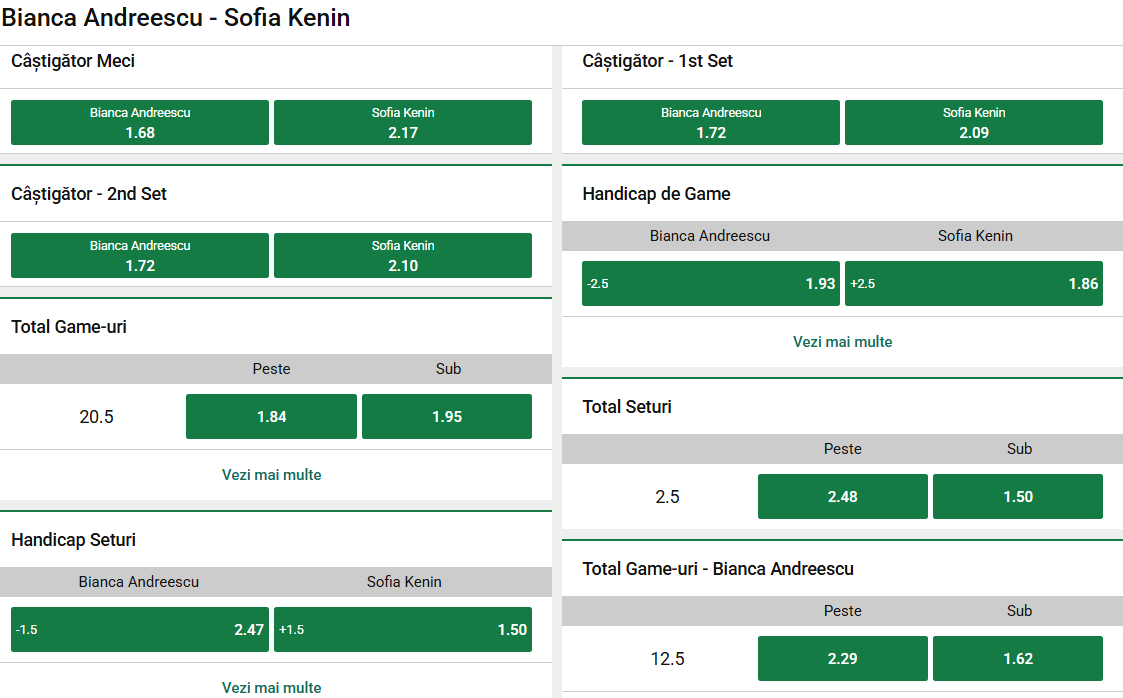This screenshot has height=698, width=1123.
Task: Bet Peste 2.29 on Andreescu total games
Action: coord(842,658)
